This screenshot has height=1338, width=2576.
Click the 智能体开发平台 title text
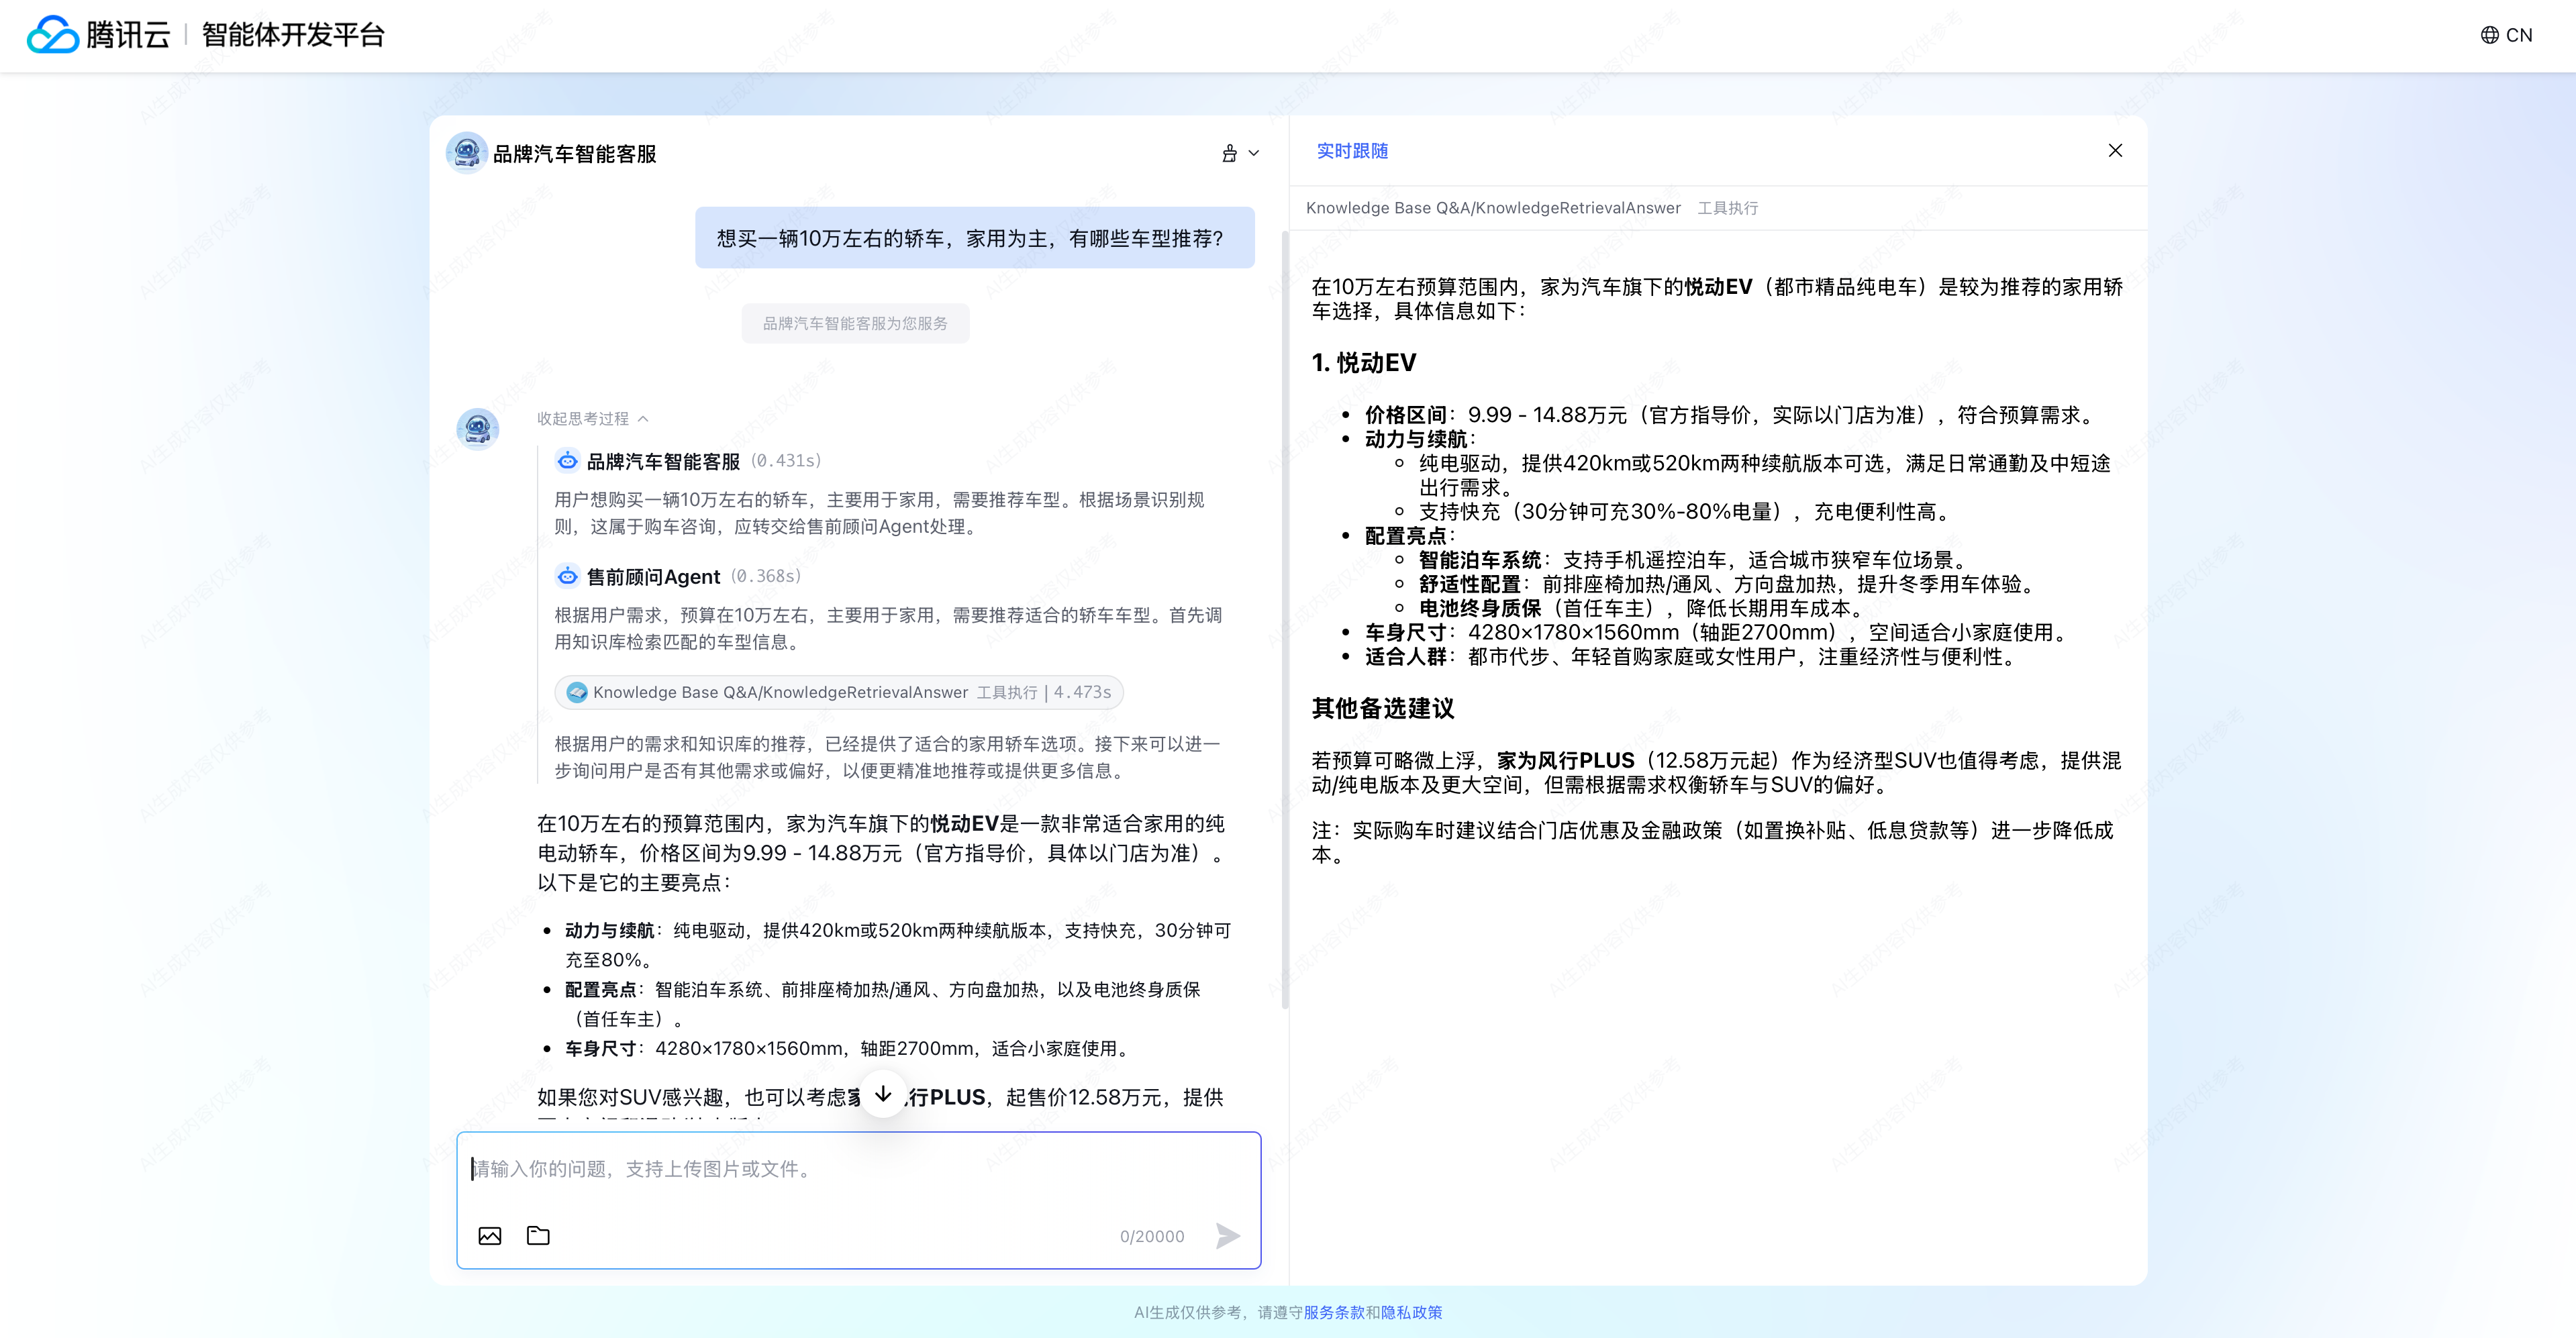point(293,35)
